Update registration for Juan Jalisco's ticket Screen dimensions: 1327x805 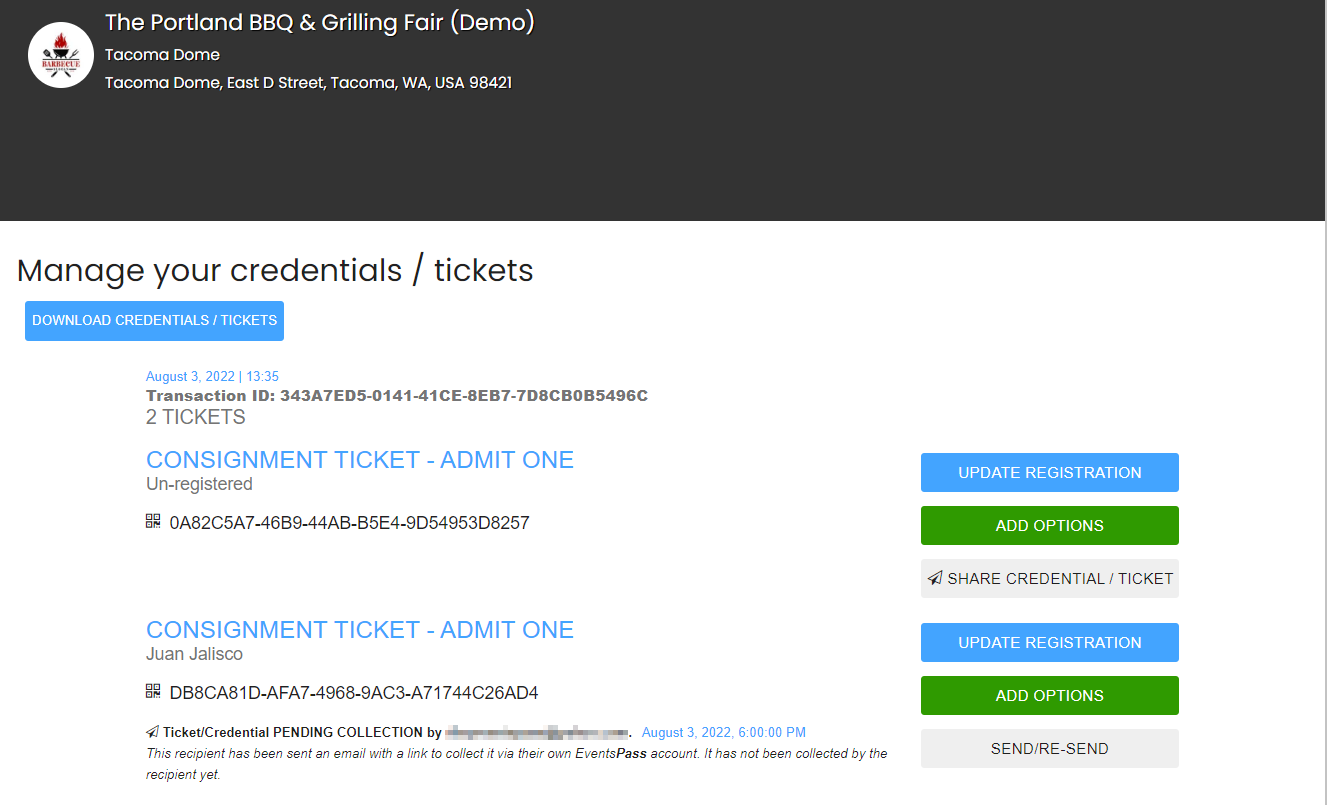point(1050,643)
